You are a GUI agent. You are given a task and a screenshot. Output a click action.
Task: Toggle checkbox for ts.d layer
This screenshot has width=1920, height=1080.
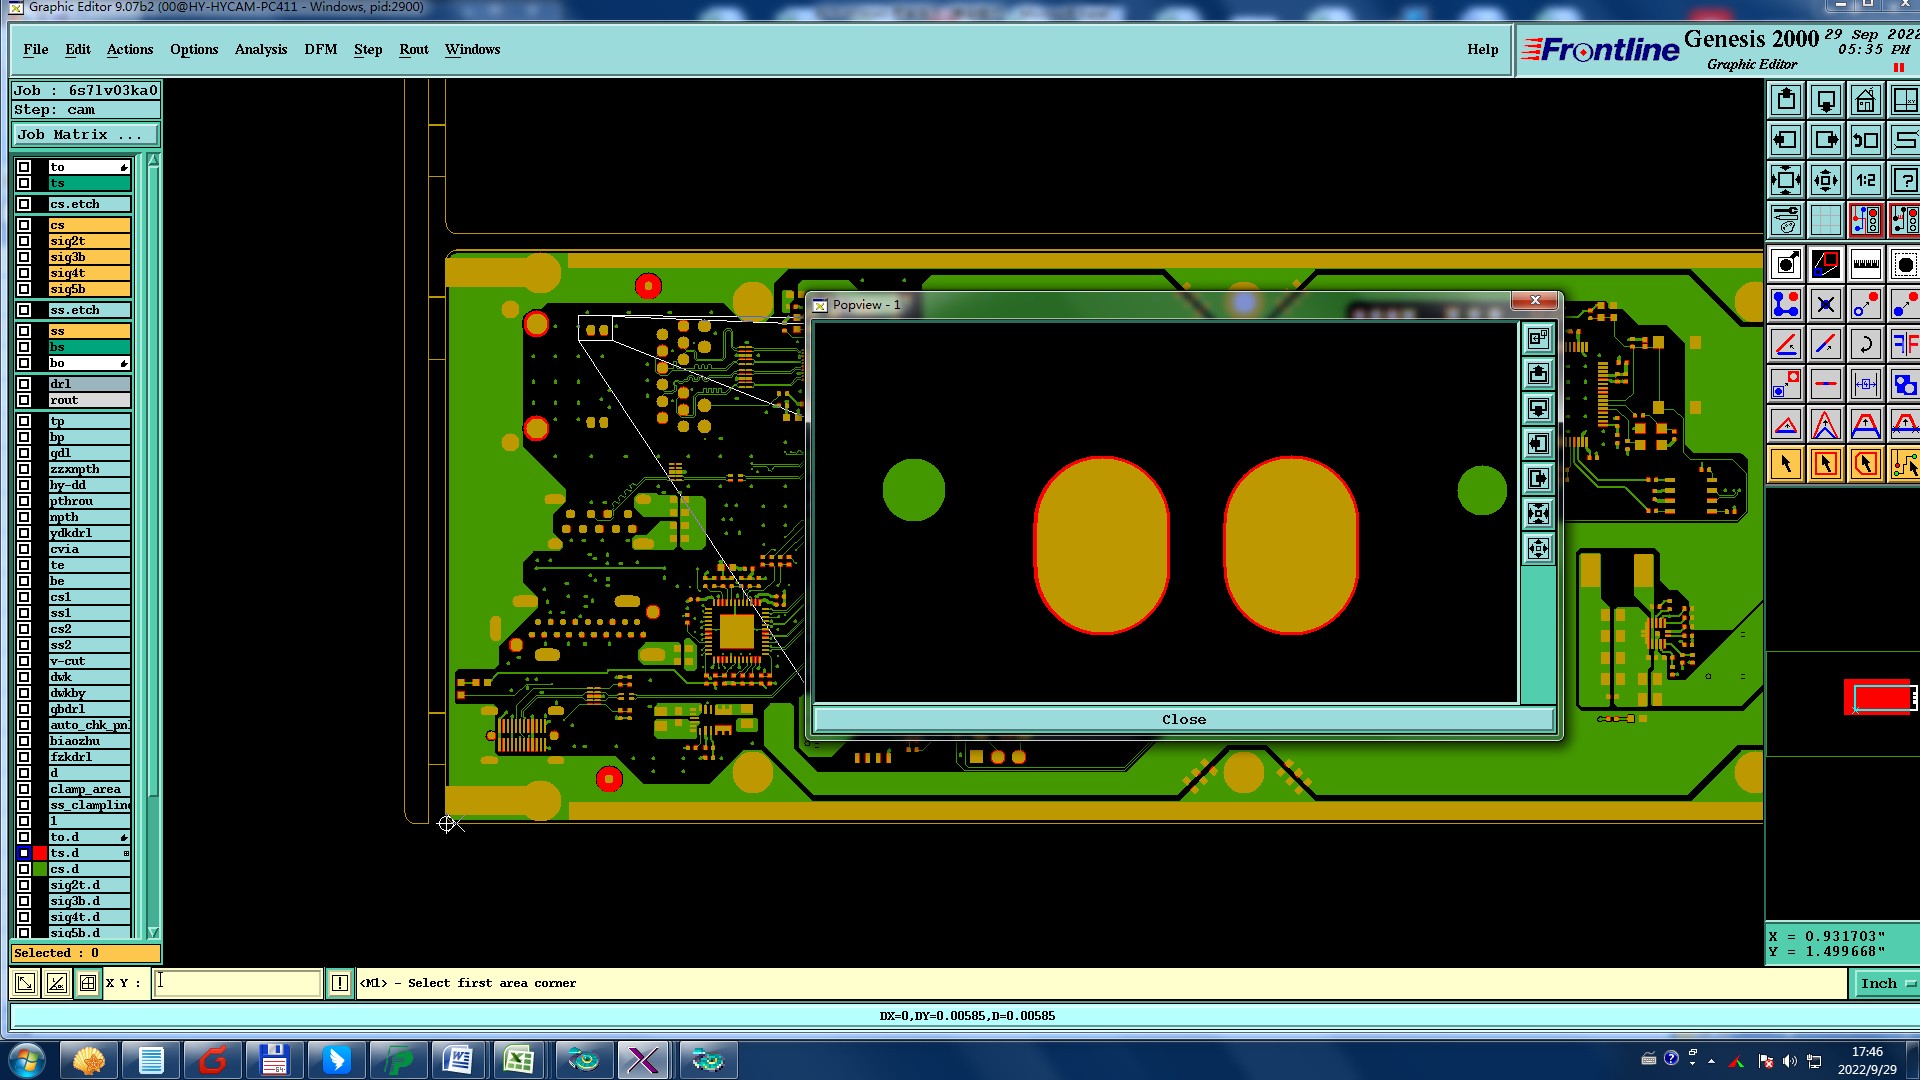tap(24, 853)
